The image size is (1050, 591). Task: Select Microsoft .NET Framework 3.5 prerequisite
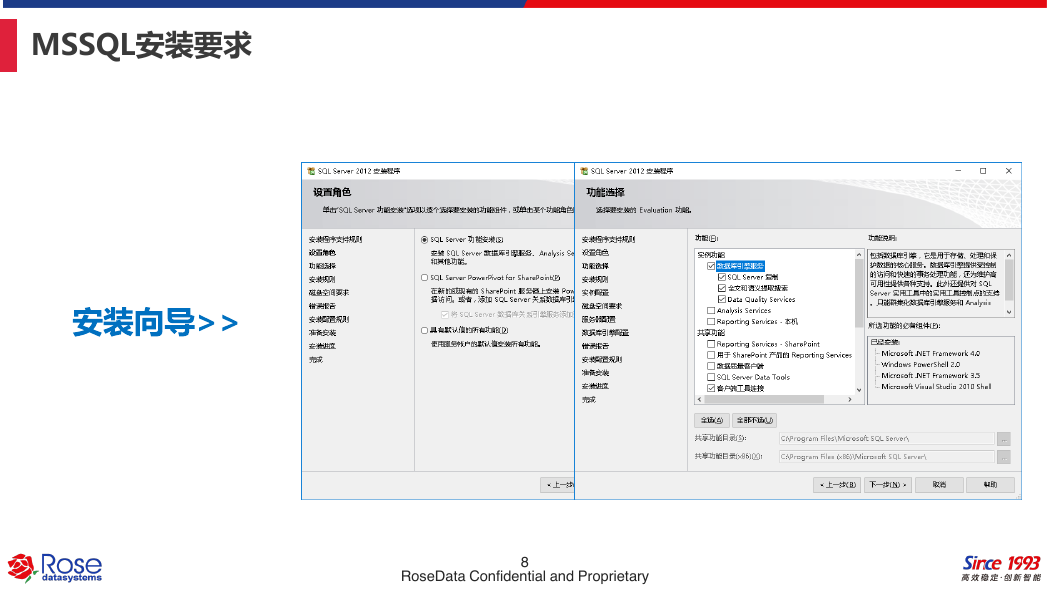930,375
